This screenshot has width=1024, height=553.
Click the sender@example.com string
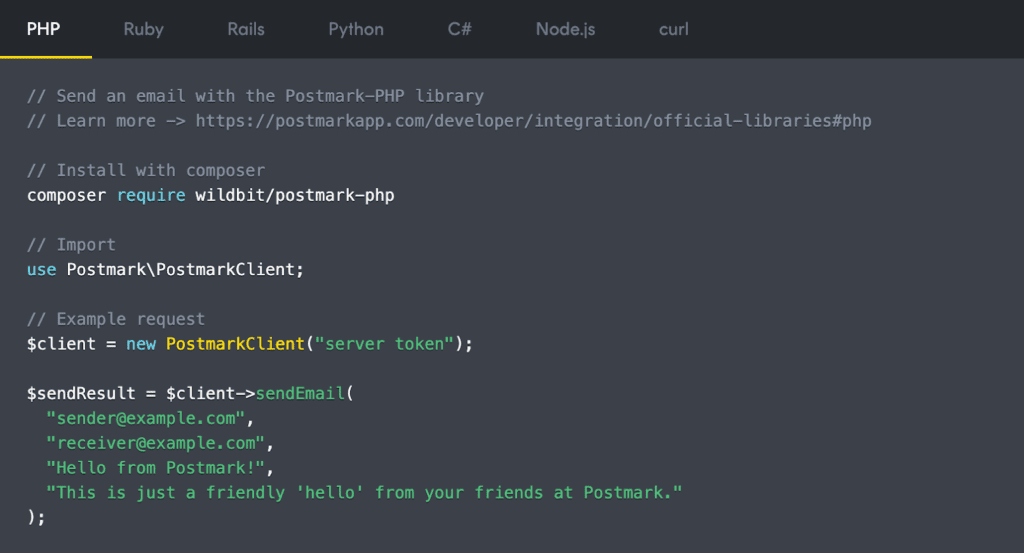pyautogui.click(x=150, y=418)
